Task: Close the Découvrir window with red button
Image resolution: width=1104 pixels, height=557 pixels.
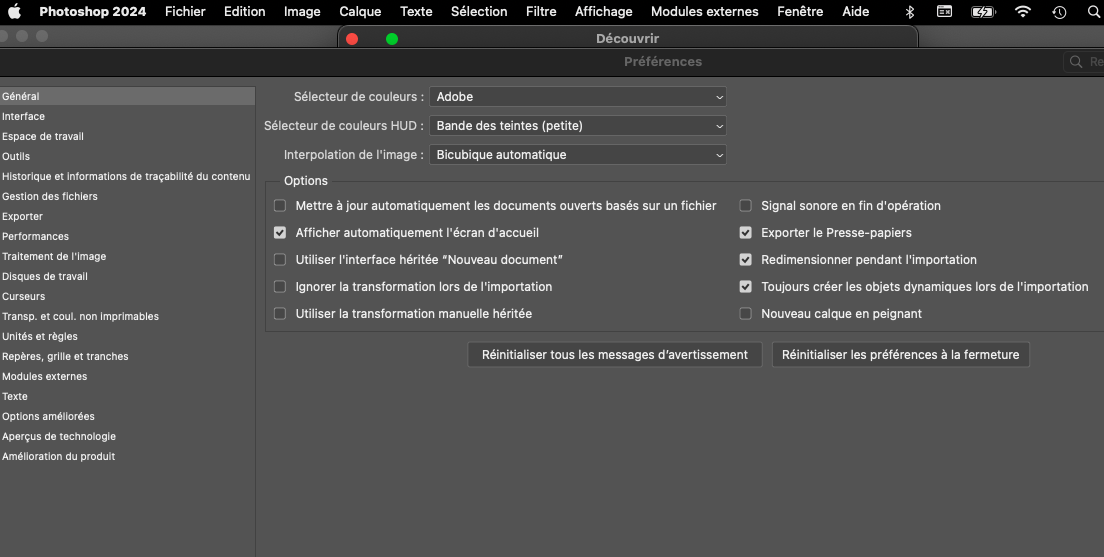Action: click(x=352, y=39)
